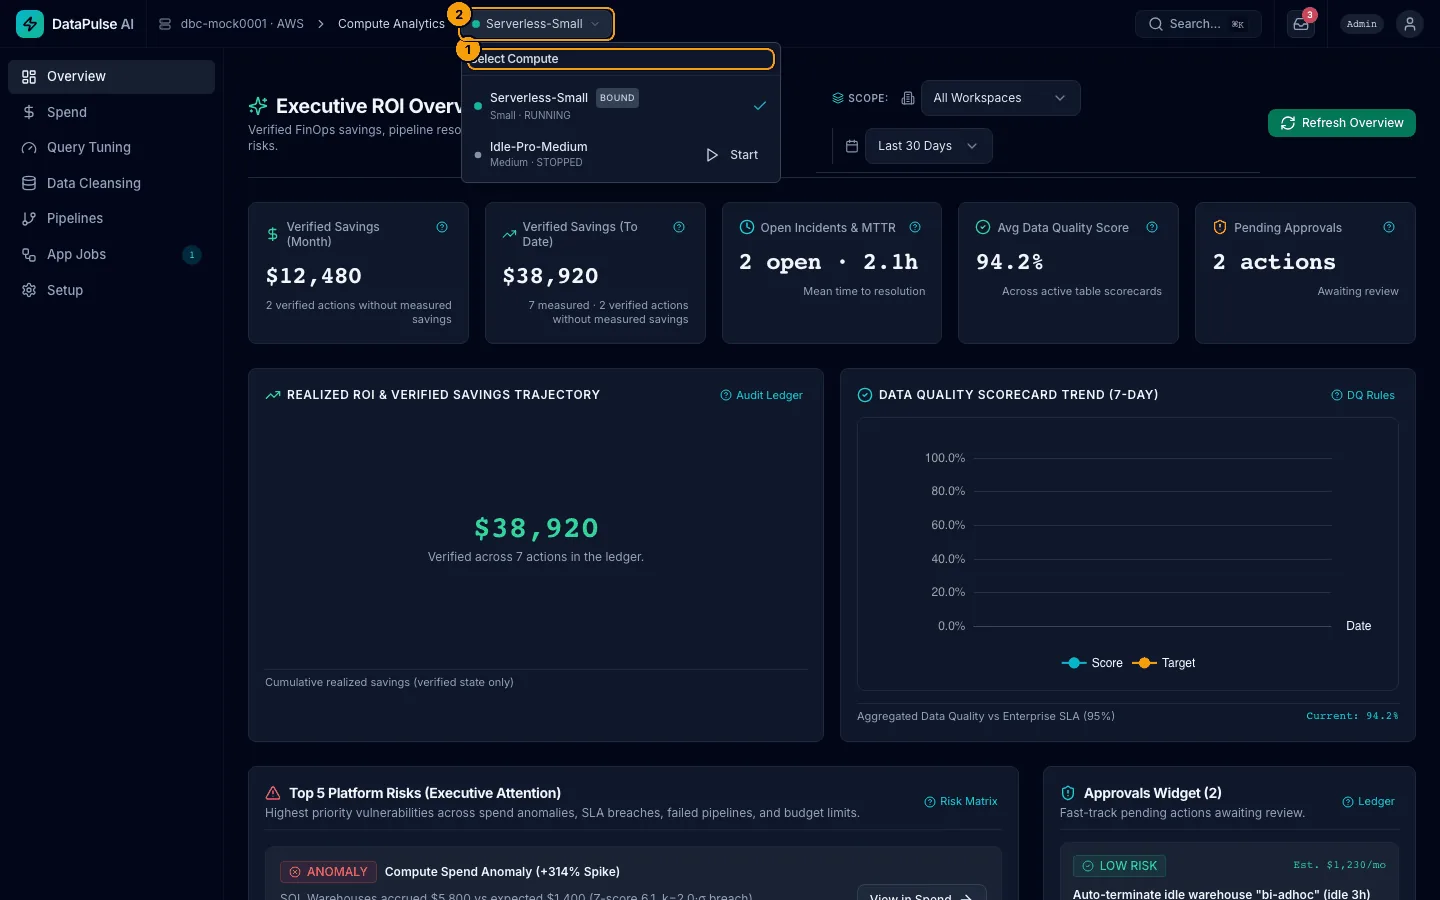Viewport: 1440px width, 900px height.
Task: Click the calendar icon beside Last 30 Days
Action: (852, 146)
